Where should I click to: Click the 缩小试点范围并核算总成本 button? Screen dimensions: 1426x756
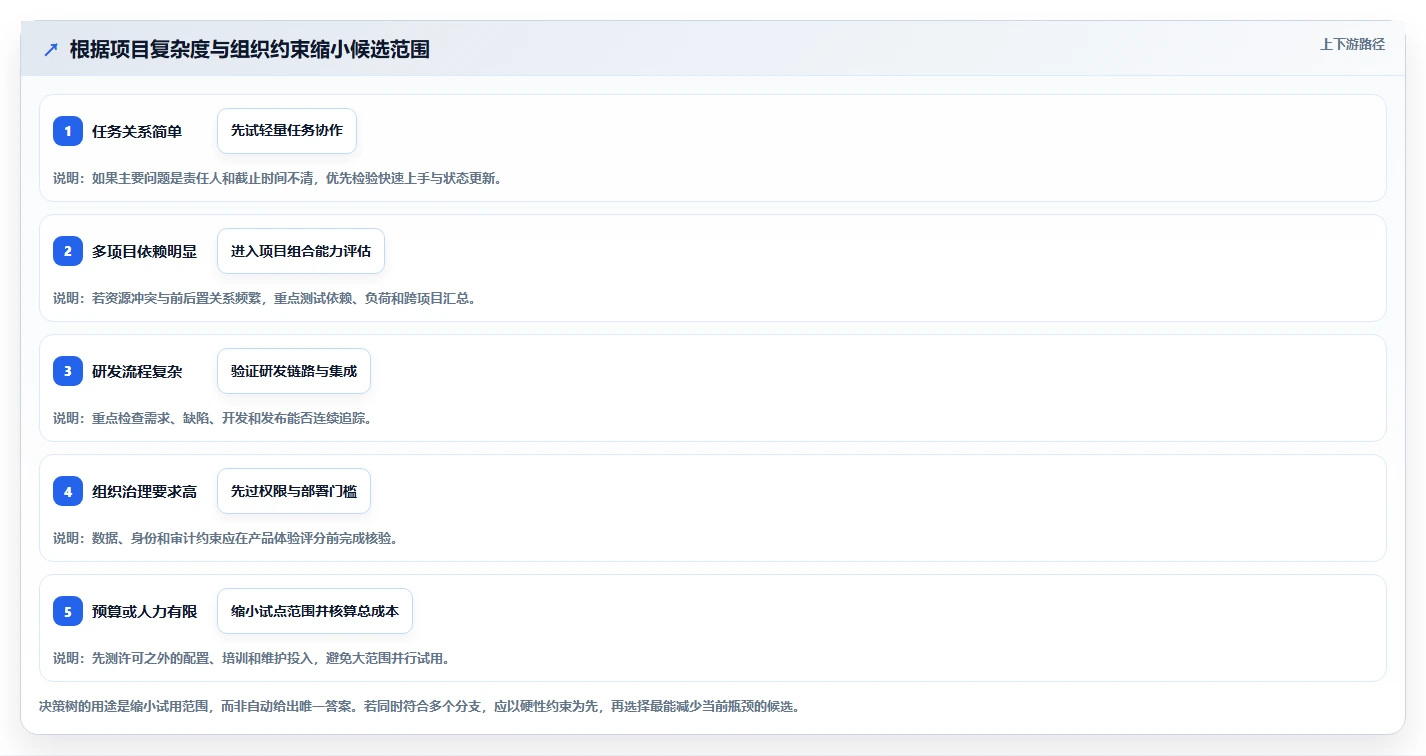click(315, 611)
